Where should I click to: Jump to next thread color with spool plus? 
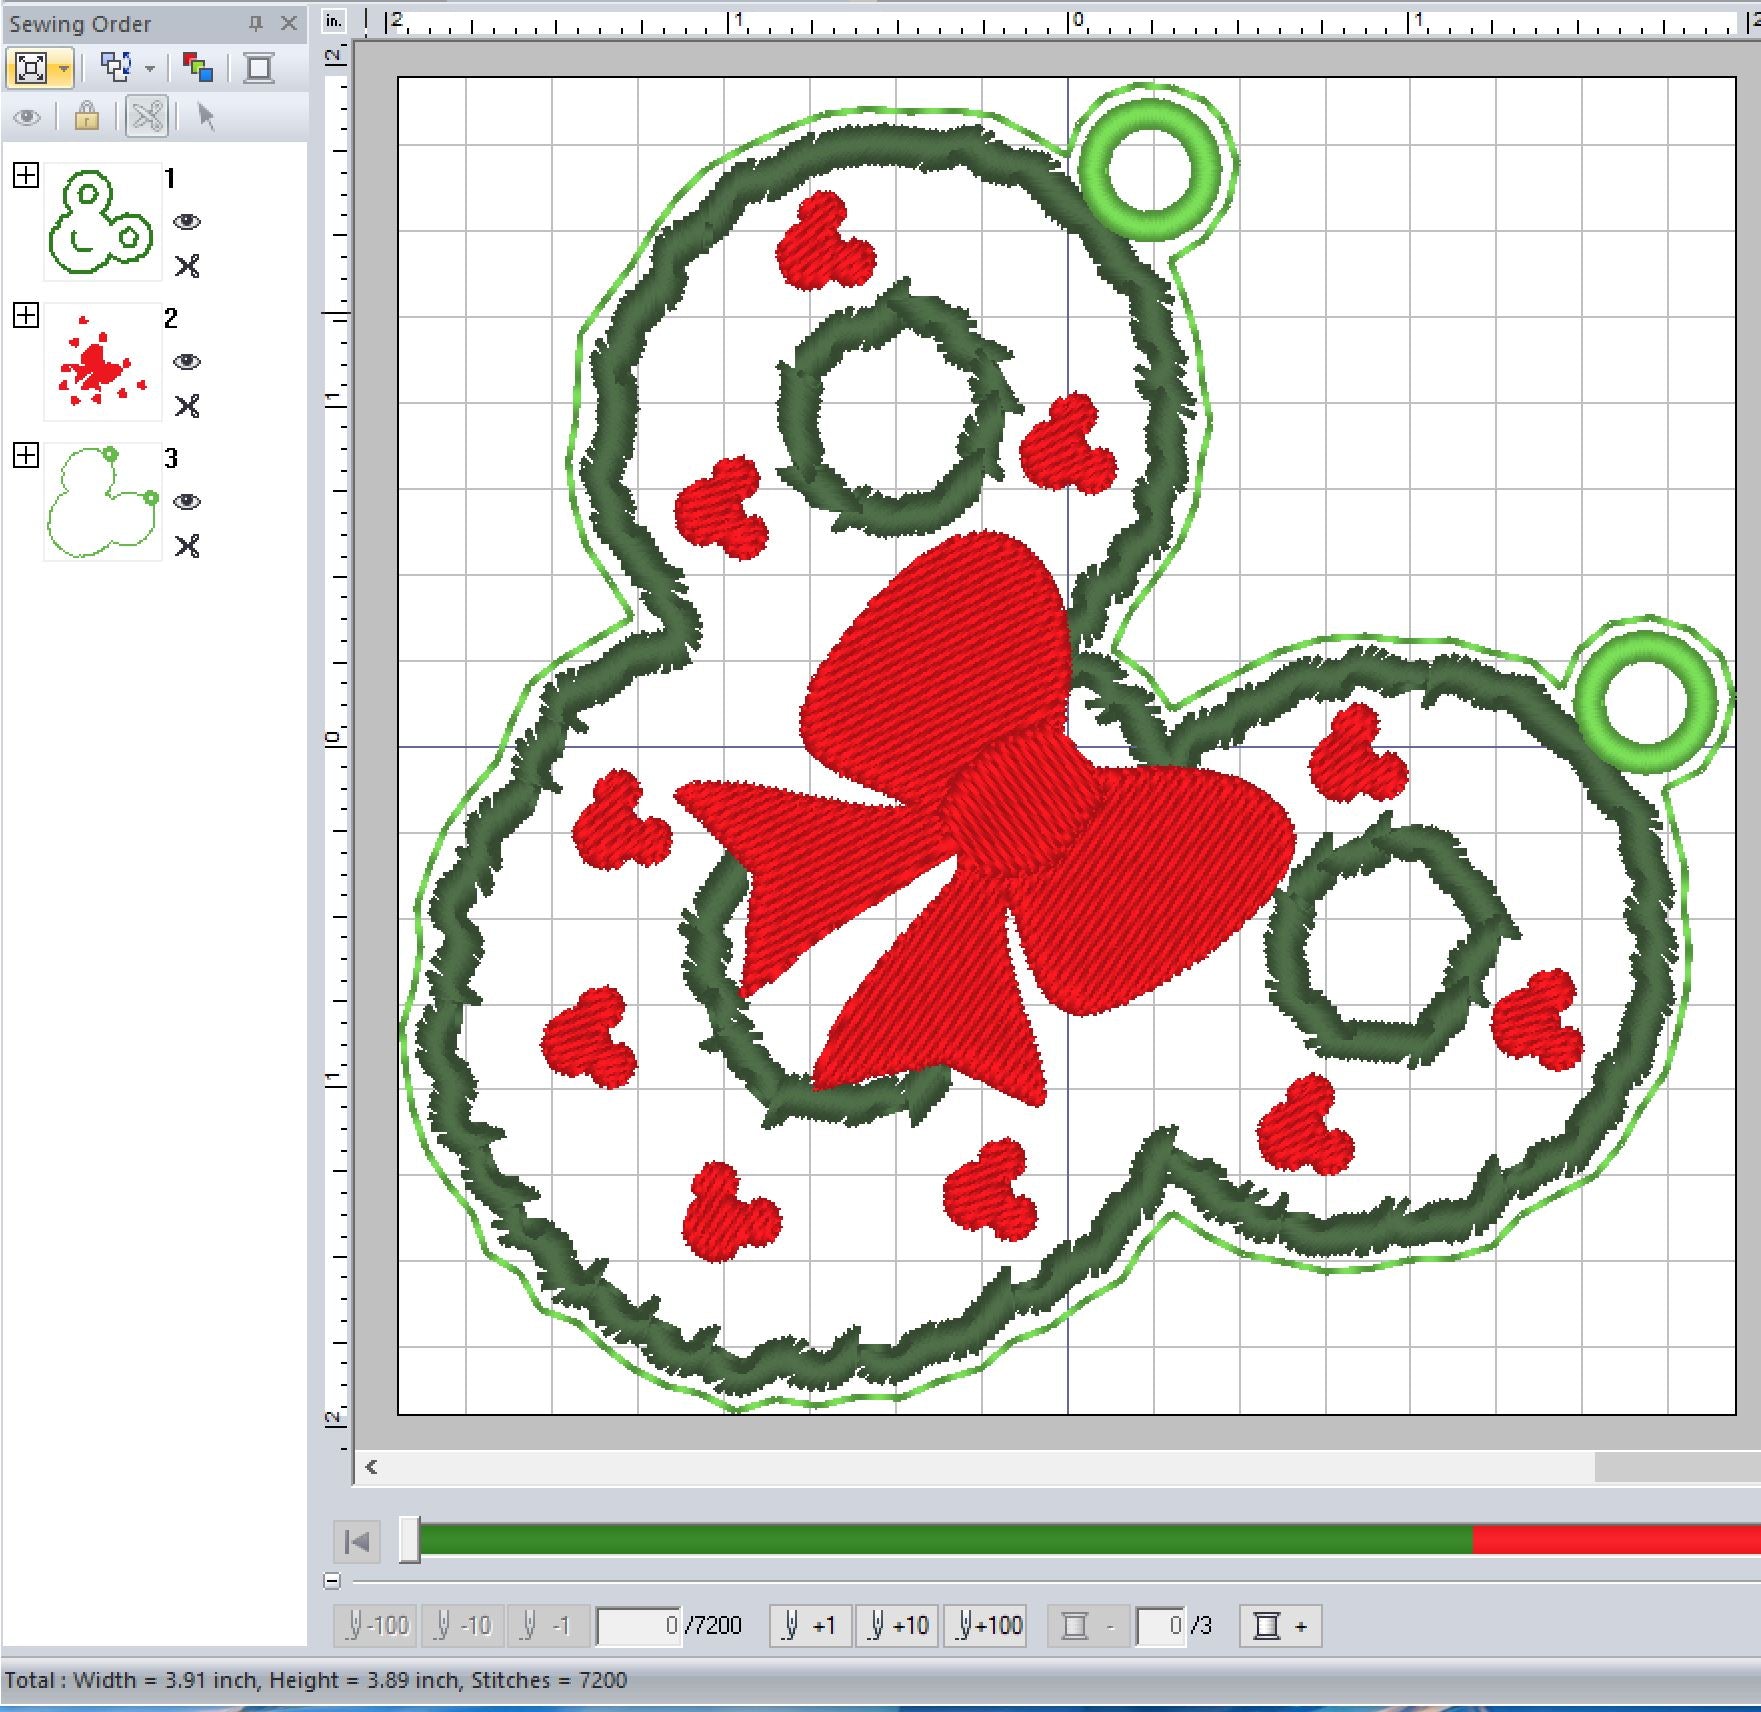point(1280,1626)
